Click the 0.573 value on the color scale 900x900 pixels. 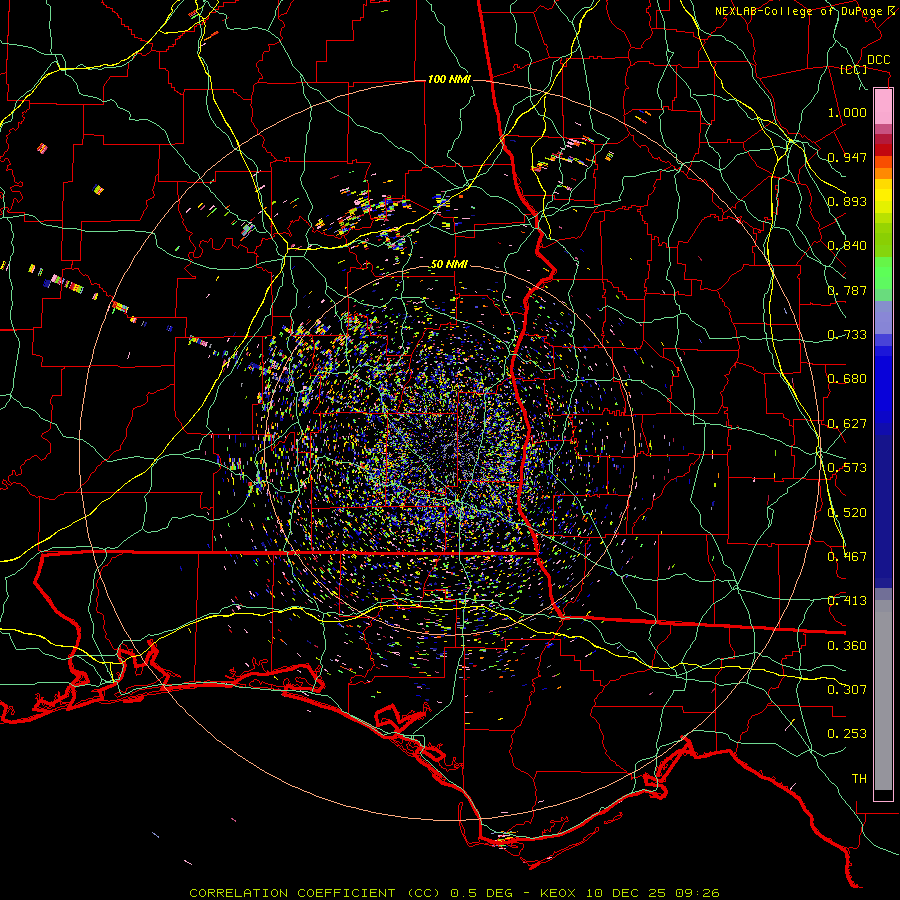[847, 468]
